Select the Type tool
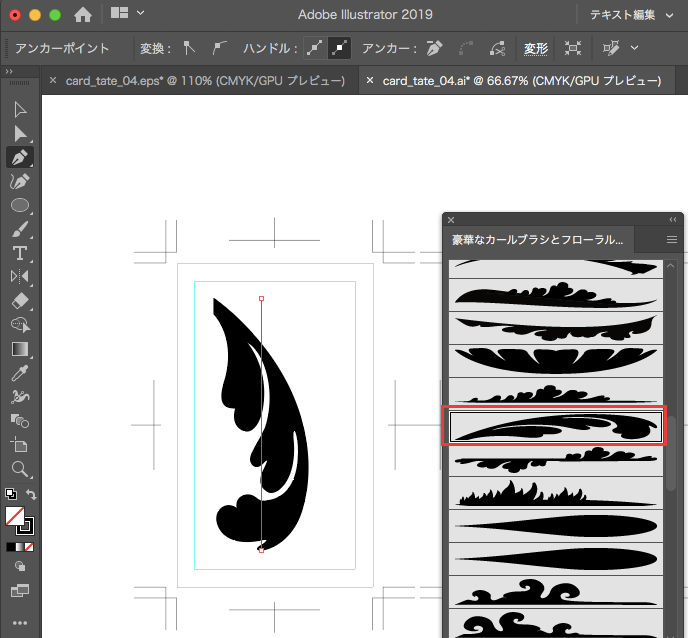688x638 pixels. [19, 252]
